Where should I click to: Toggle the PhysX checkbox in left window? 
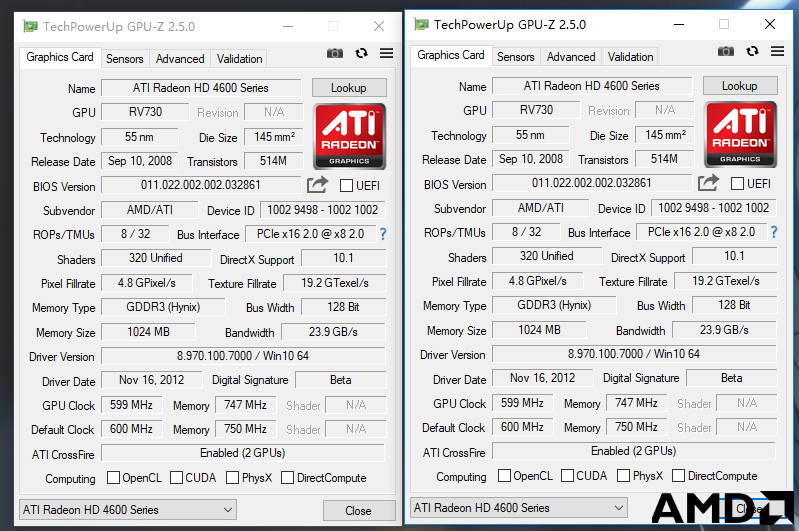pos(232,477)
